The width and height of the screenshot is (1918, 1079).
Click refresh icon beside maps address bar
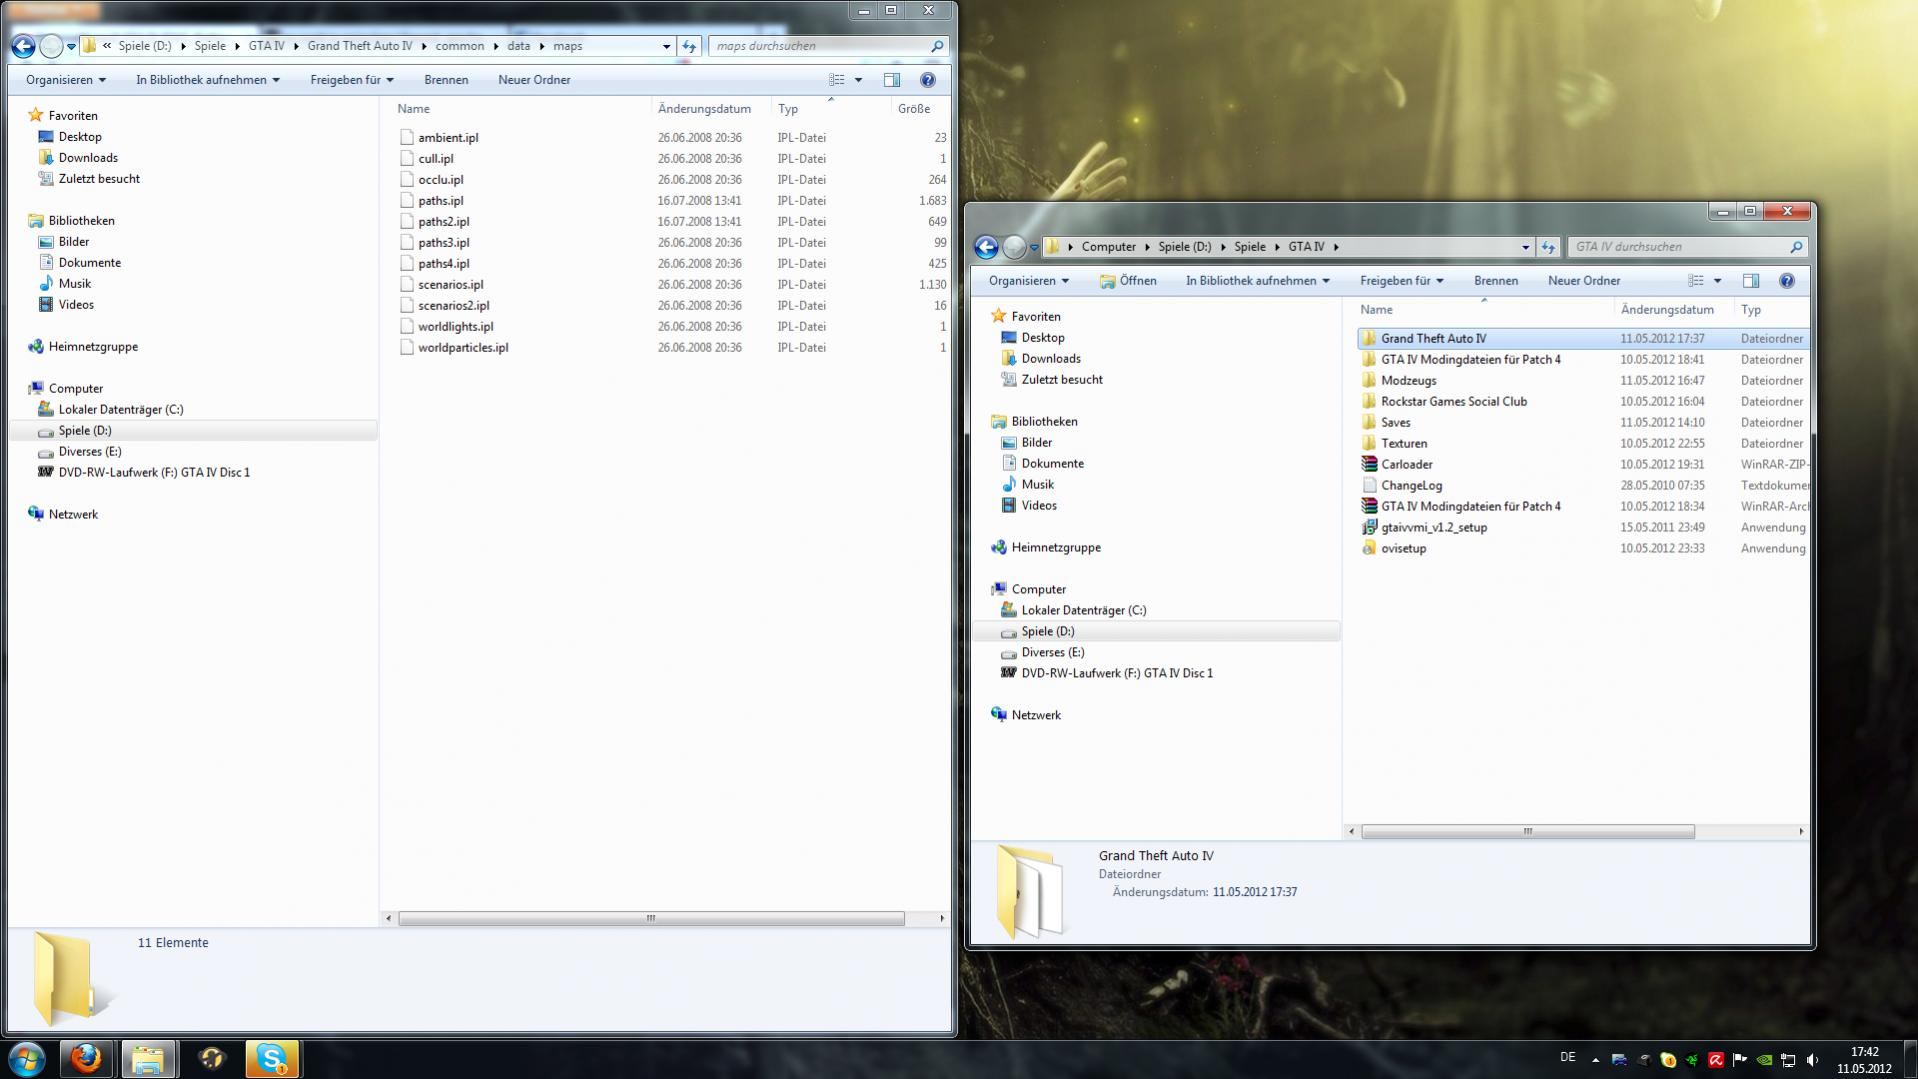689,46
